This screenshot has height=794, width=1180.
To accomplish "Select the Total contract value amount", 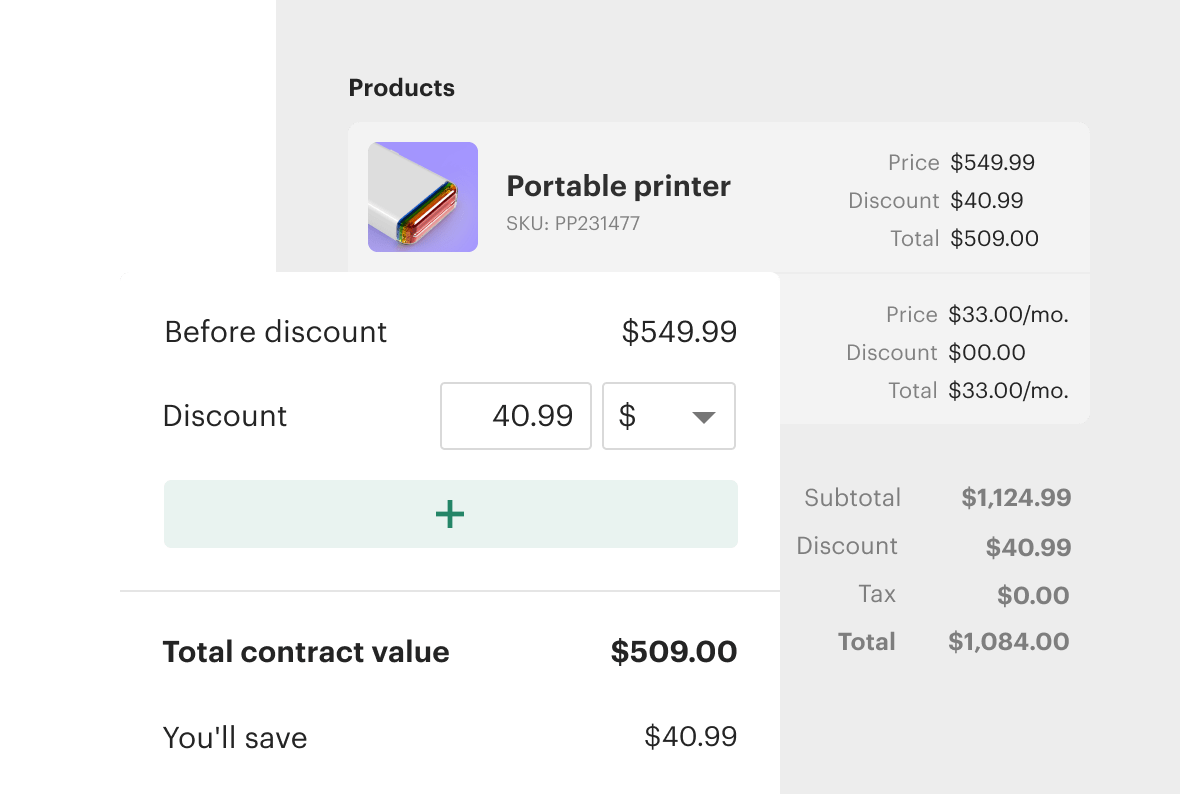I will pyautogui.click(x=674, y=651).
